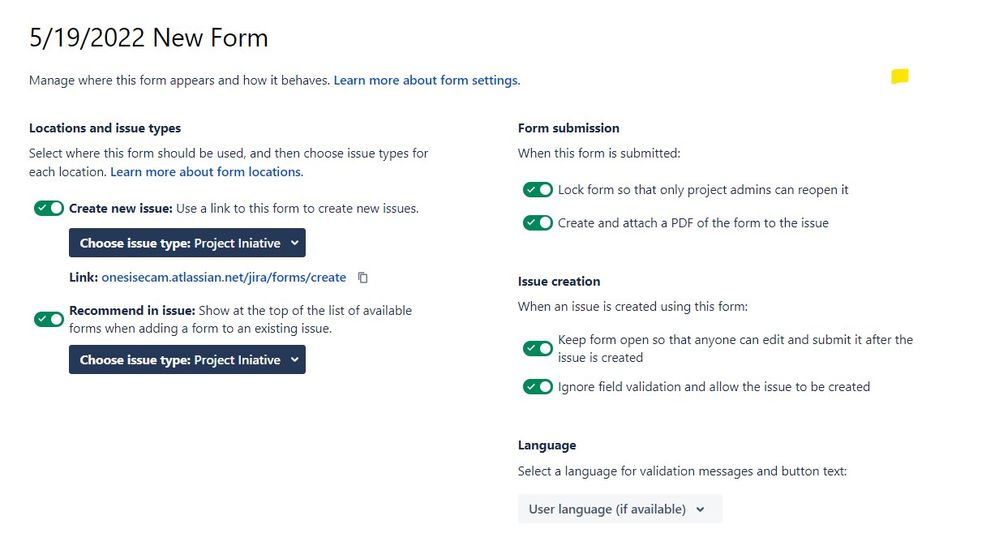
Task: Click the 5/19/2022 New Form title
Action: pyautogui.click(x=148, y=38)
